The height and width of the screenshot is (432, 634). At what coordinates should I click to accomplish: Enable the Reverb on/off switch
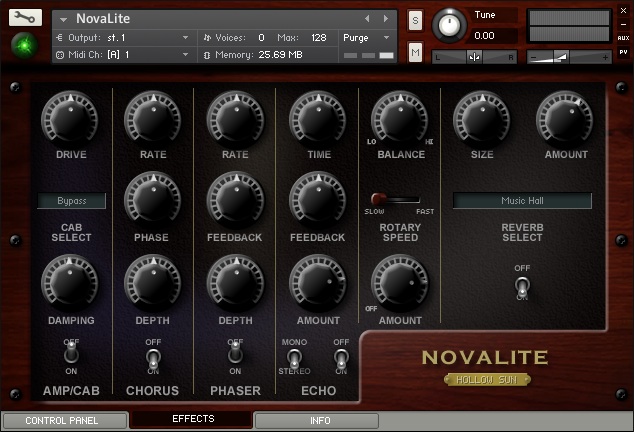pyautogui.click(x=521, y=285)
